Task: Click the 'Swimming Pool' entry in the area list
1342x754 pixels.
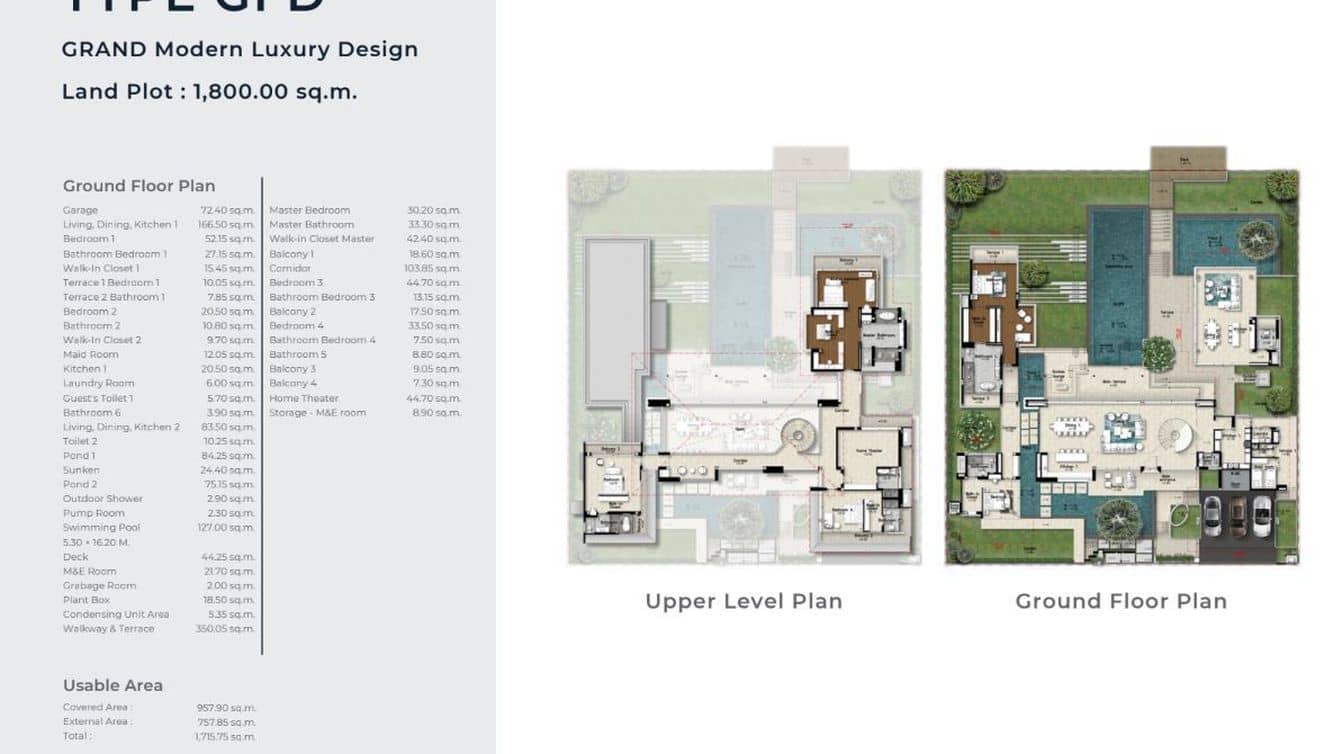Action: point(102,528)
